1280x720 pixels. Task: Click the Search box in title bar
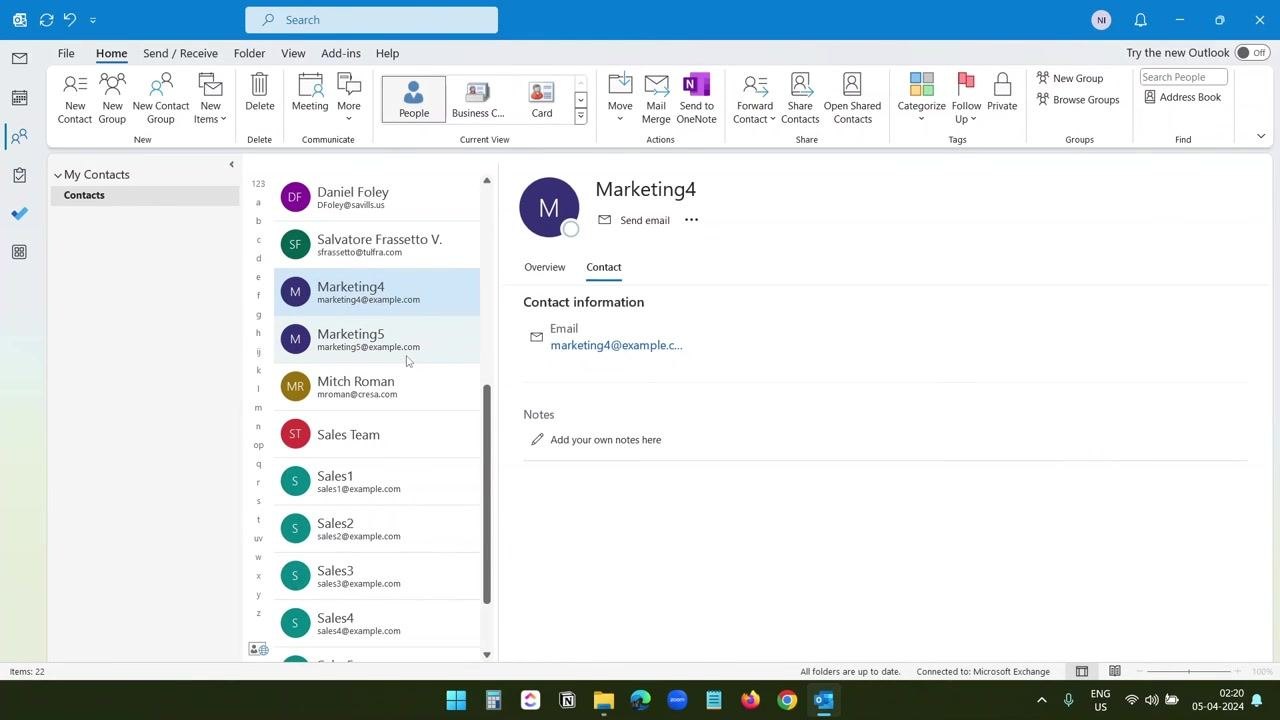(371, 20)
